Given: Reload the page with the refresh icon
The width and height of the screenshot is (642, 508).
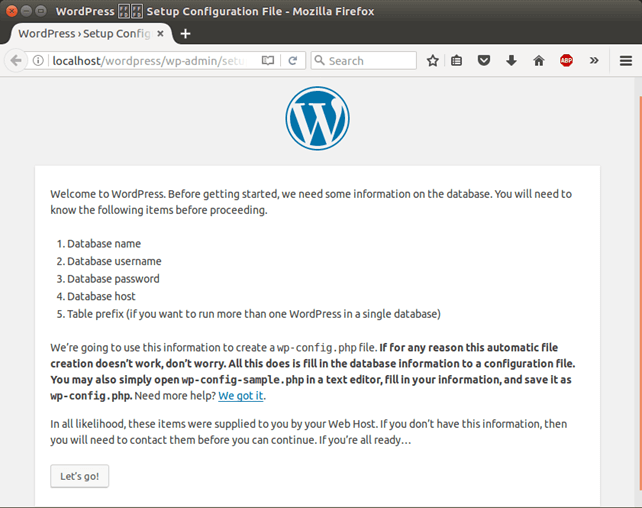Looking at the screenshot, I should (x=292, y=61).
